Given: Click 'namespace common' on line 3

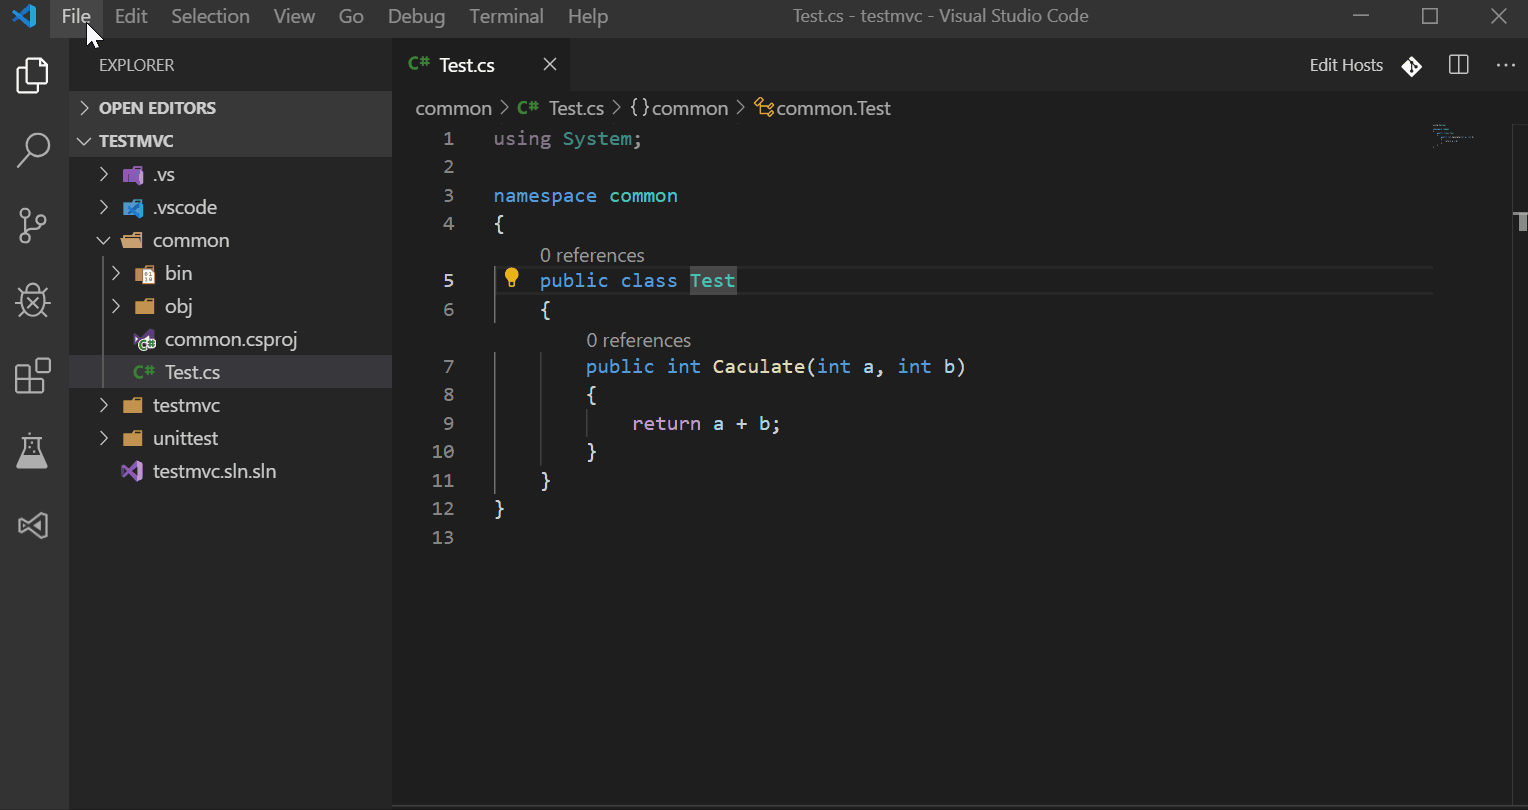Looking at the screenshot, I should pyautogui.click(x=586, y=196).
